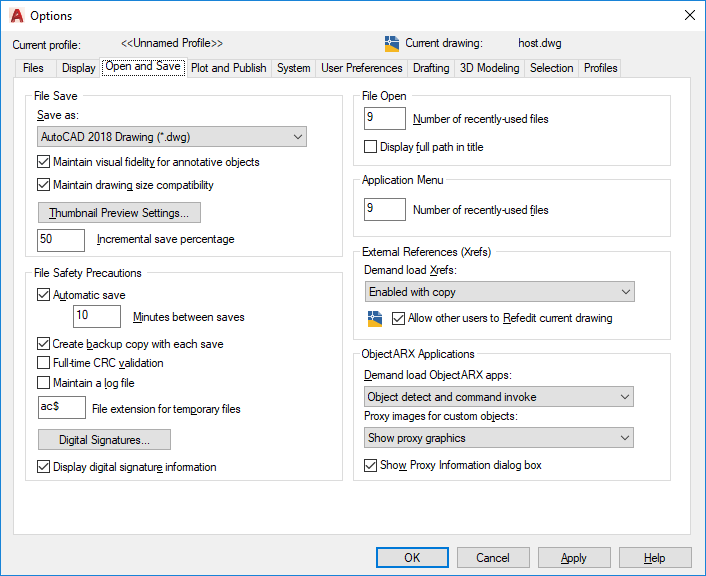Image resolution: width=706 pixels, height=576 pixels.
Task: Switch to the Plot and Publish tab
Action: click(229, 68)
